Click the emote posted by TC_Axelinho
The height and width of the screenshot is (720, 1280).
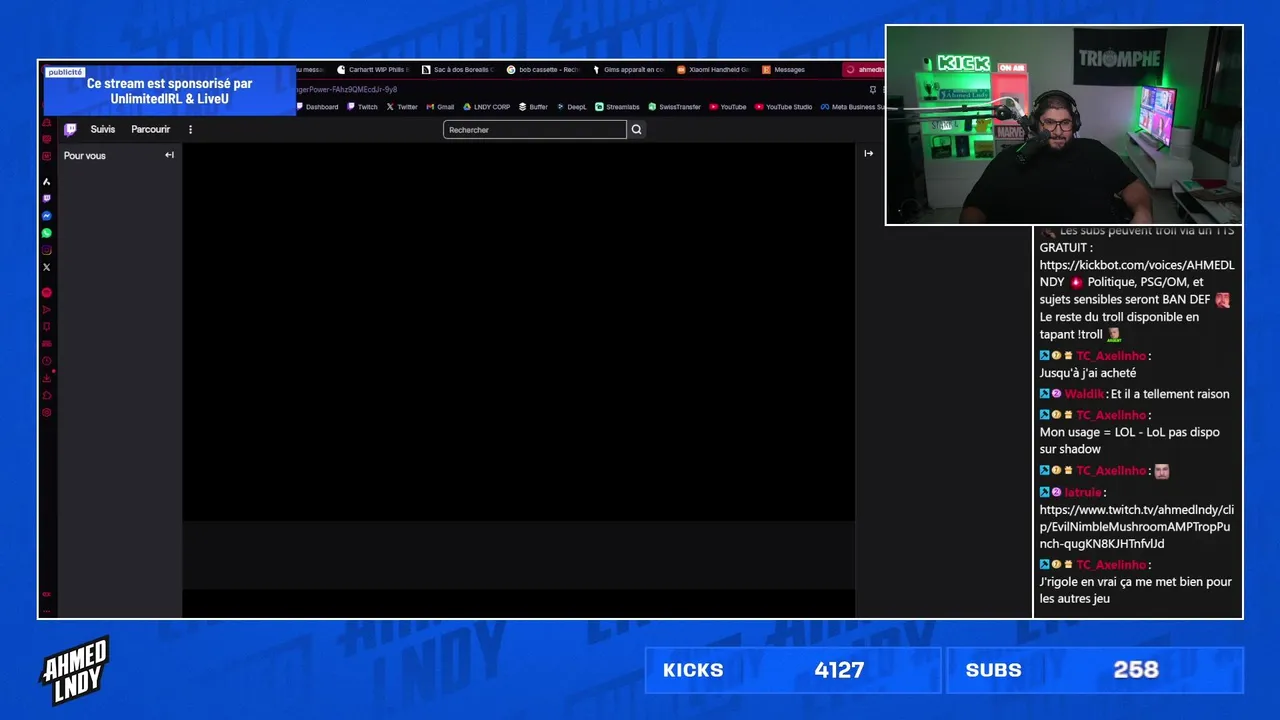[x=1162, y=471]
